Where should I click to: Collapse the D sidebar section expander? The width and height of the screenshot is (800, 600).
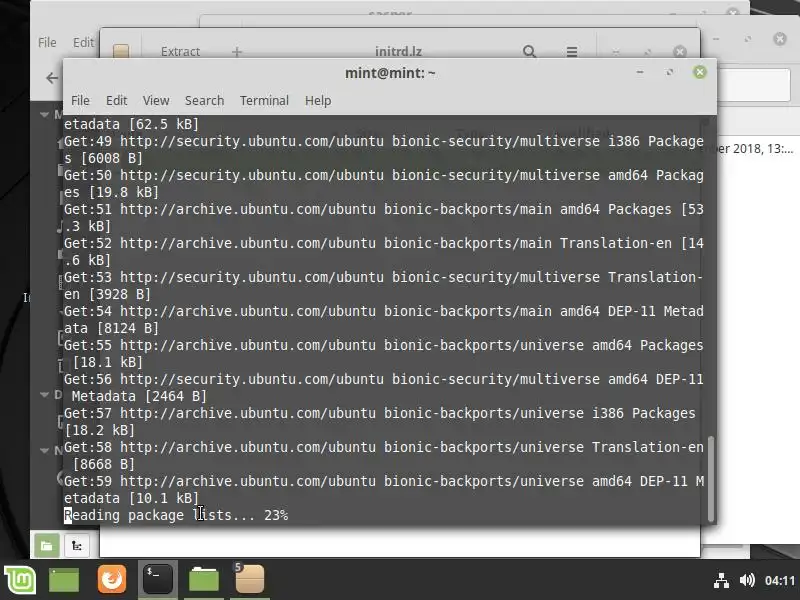pos(44,394)
